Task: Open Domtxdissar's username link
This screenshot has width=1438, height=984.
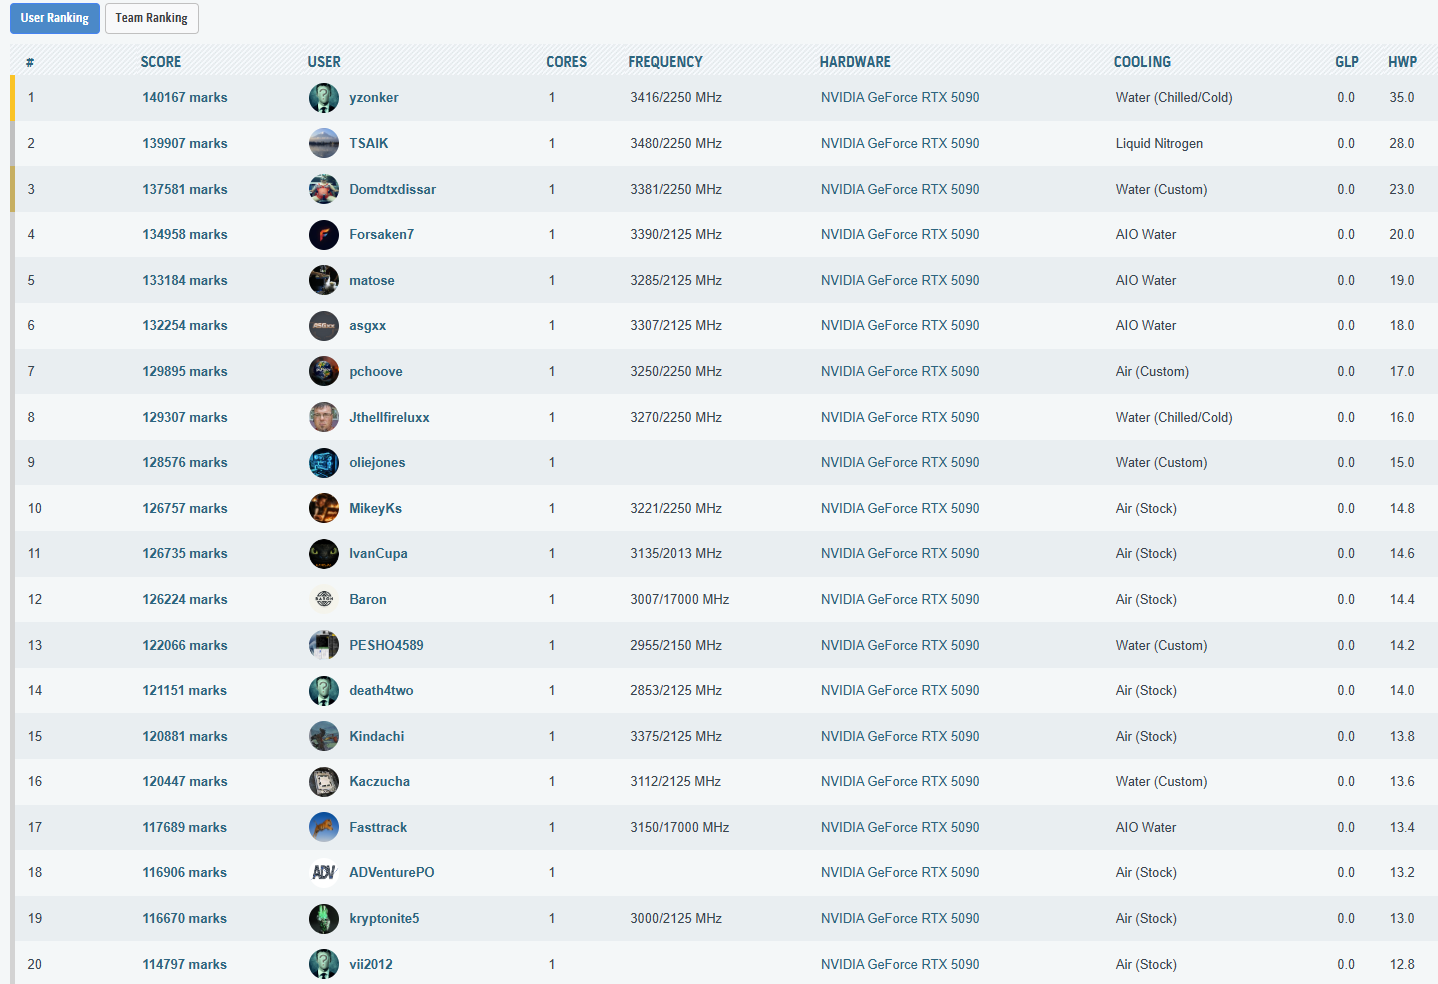Action: tap(392, 189)
